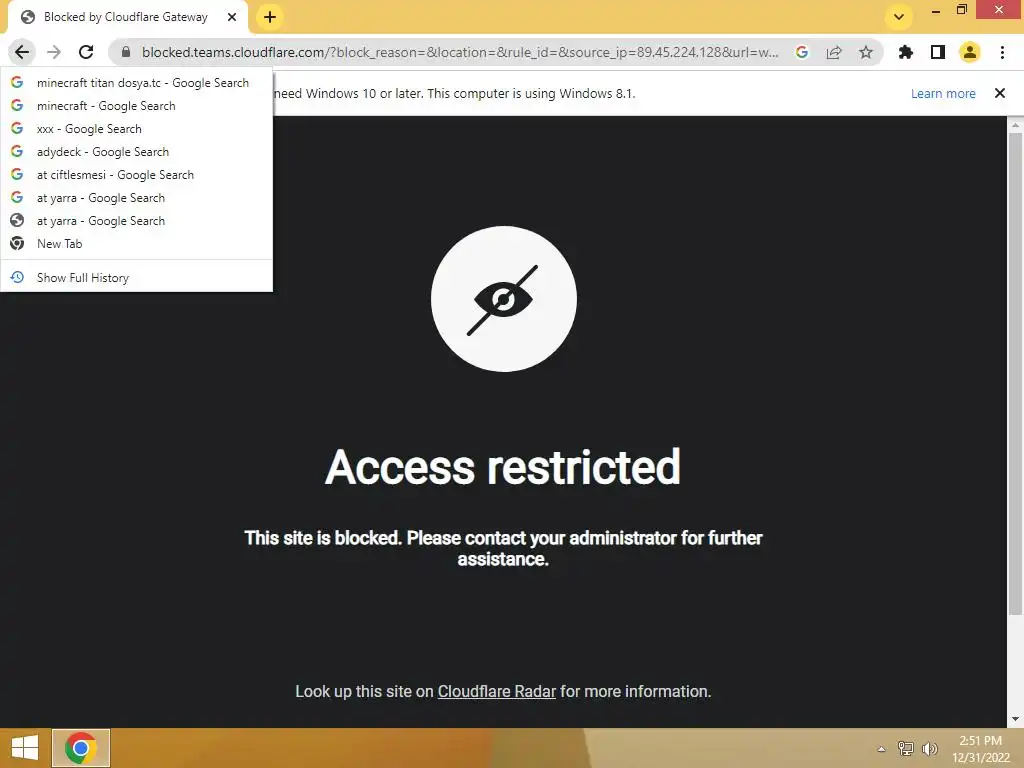This screenshot has height=768, width=1024.
Task: Click Learn more in the notification bar
Action: tap(943, 93)
